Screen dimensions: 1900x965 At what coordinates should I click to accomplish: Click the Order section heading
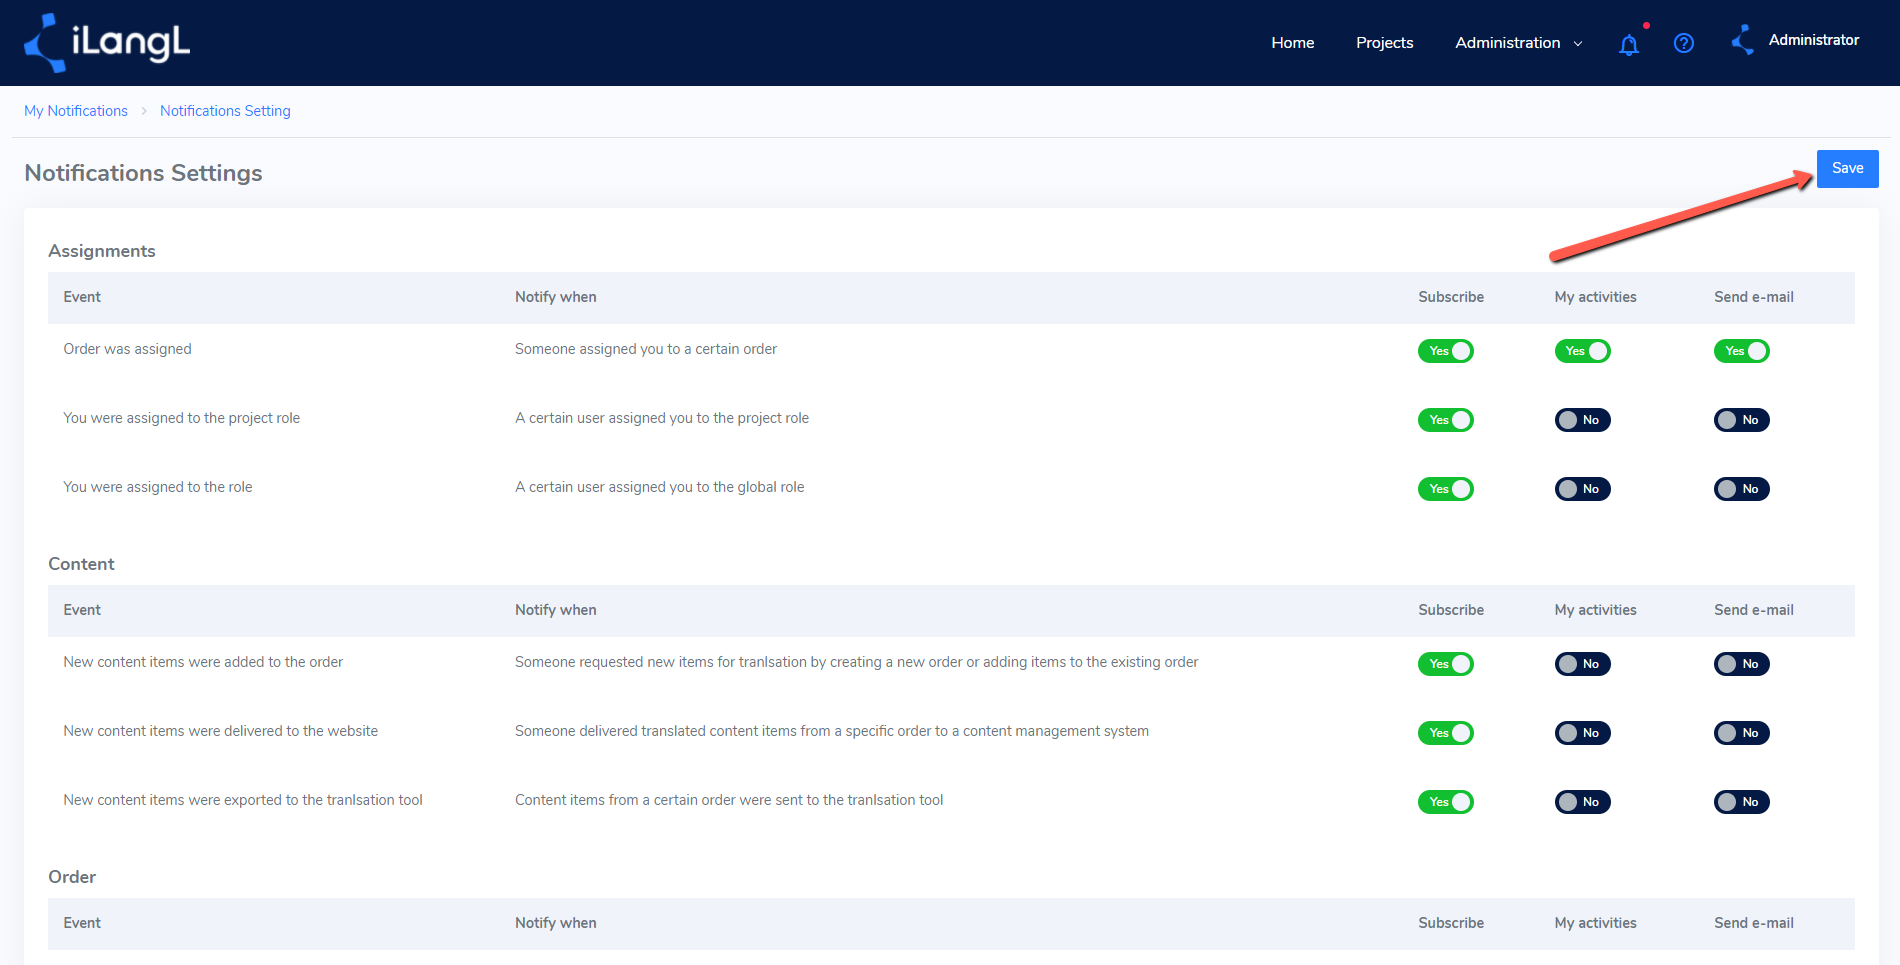coord(72,877)
